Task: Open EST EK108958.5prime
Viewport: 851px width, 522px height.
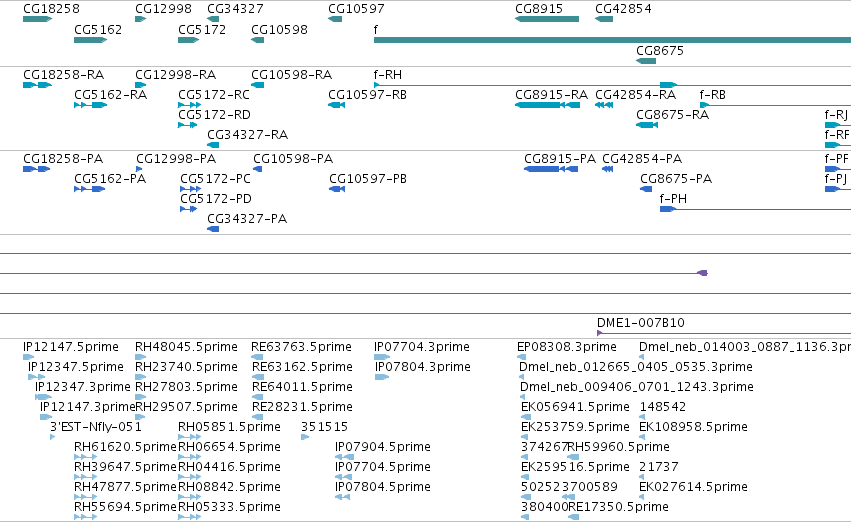Action: point(694,426)
